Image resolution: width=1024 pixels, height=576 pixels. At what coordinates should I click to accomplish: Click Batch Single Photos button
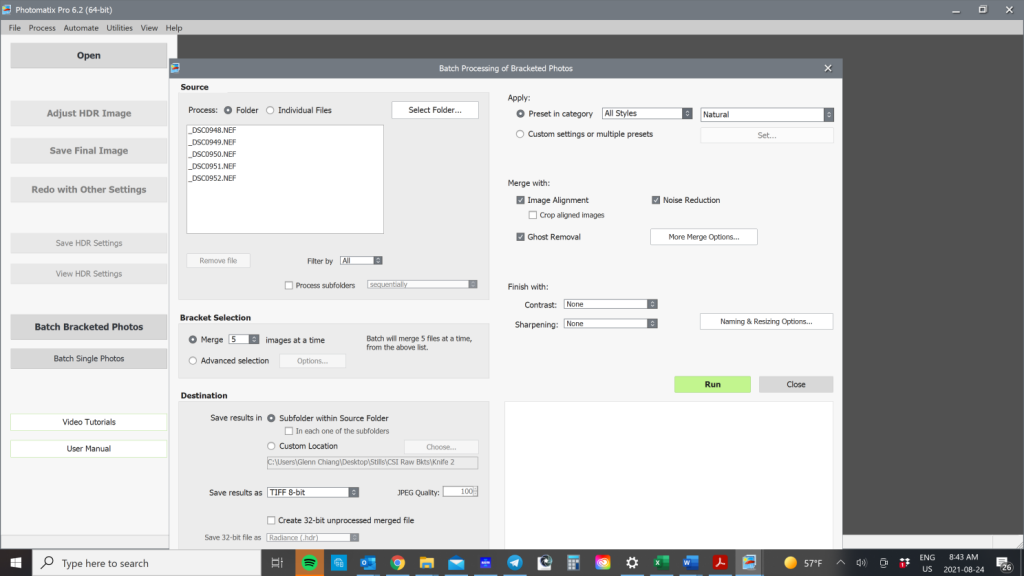[x=89, y=359]
